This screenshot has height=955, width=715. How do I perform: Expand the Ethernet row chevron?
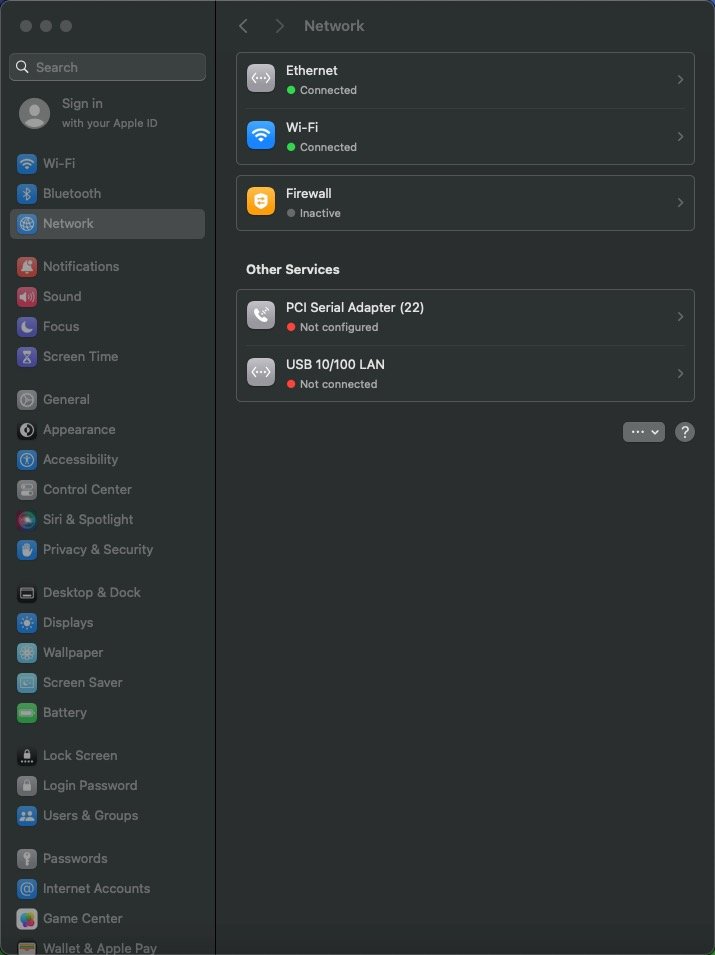coord(680,79)
